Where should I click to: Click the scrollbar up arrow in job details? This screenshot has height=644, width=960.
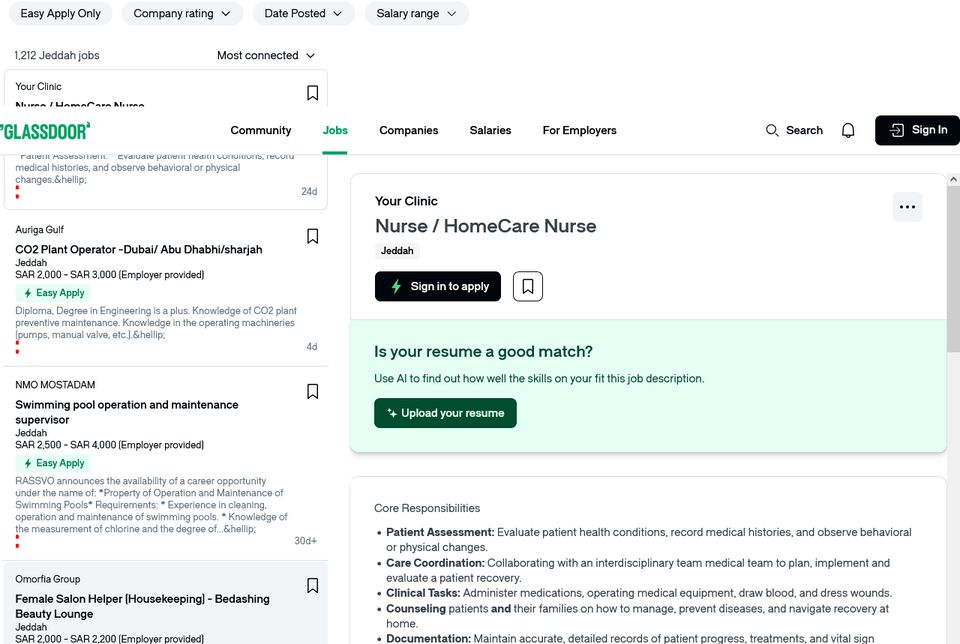953,179
